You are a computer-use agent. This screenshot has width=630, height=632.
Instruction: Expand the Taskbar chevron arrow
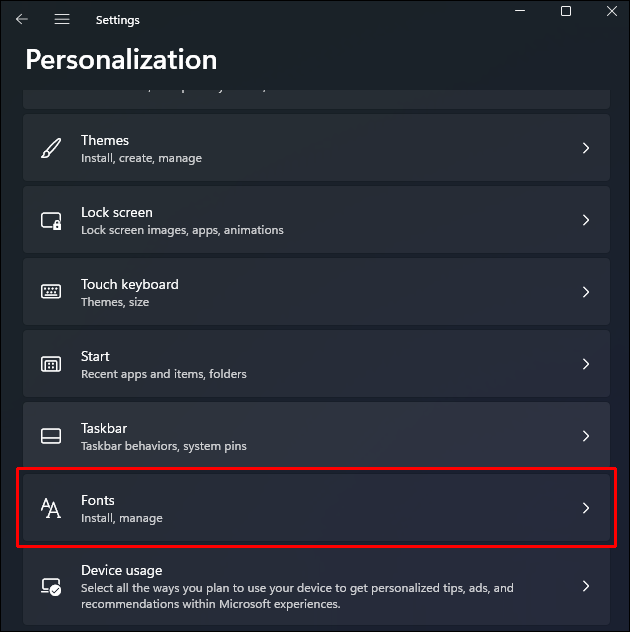tap(586, 436)
